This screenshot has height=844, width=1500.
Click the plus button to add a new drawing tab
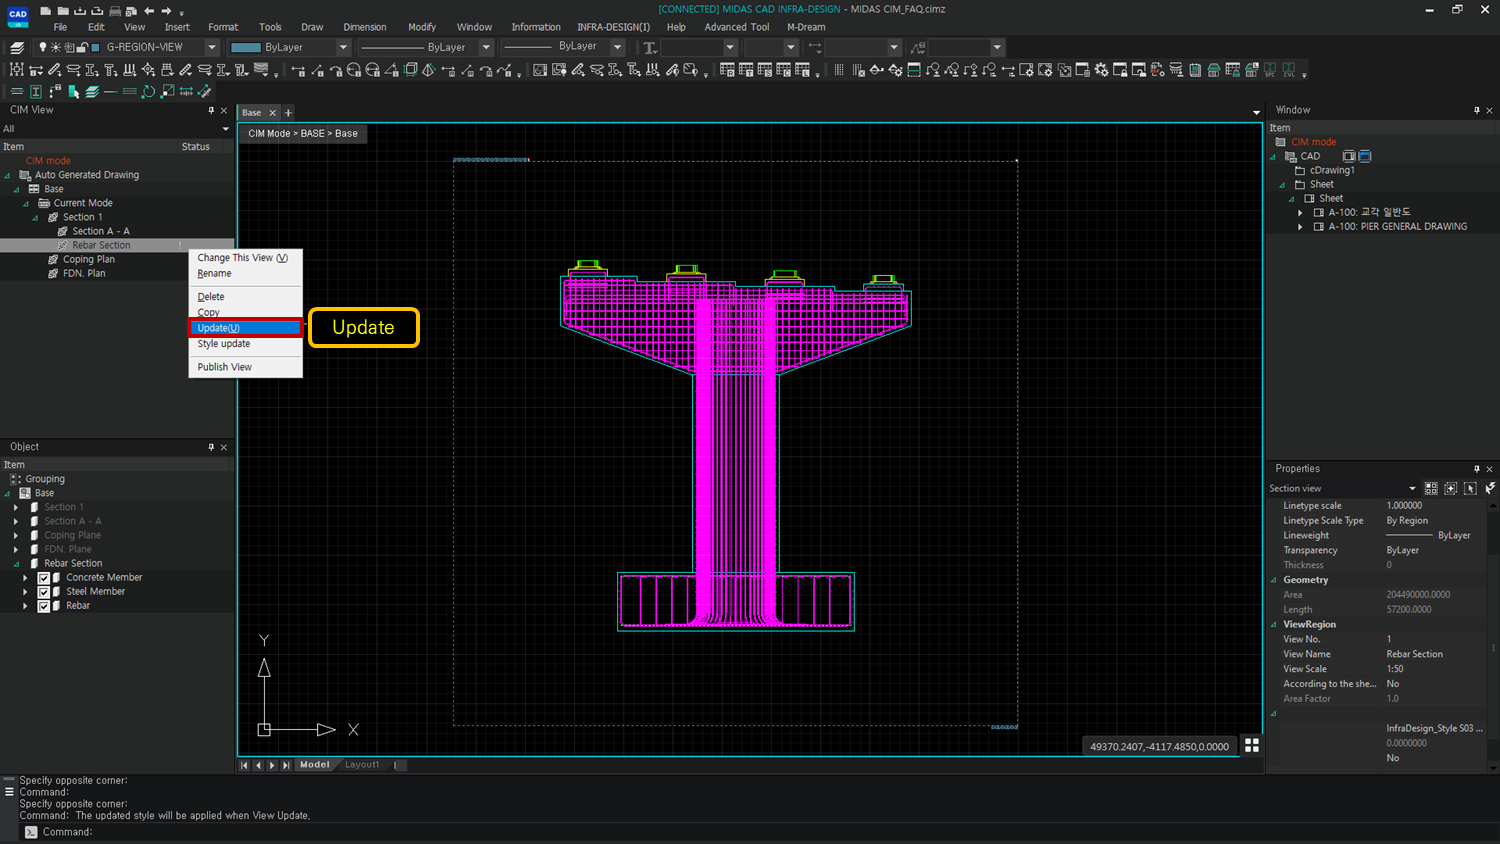pyautogui.click(x=288, y=112)
